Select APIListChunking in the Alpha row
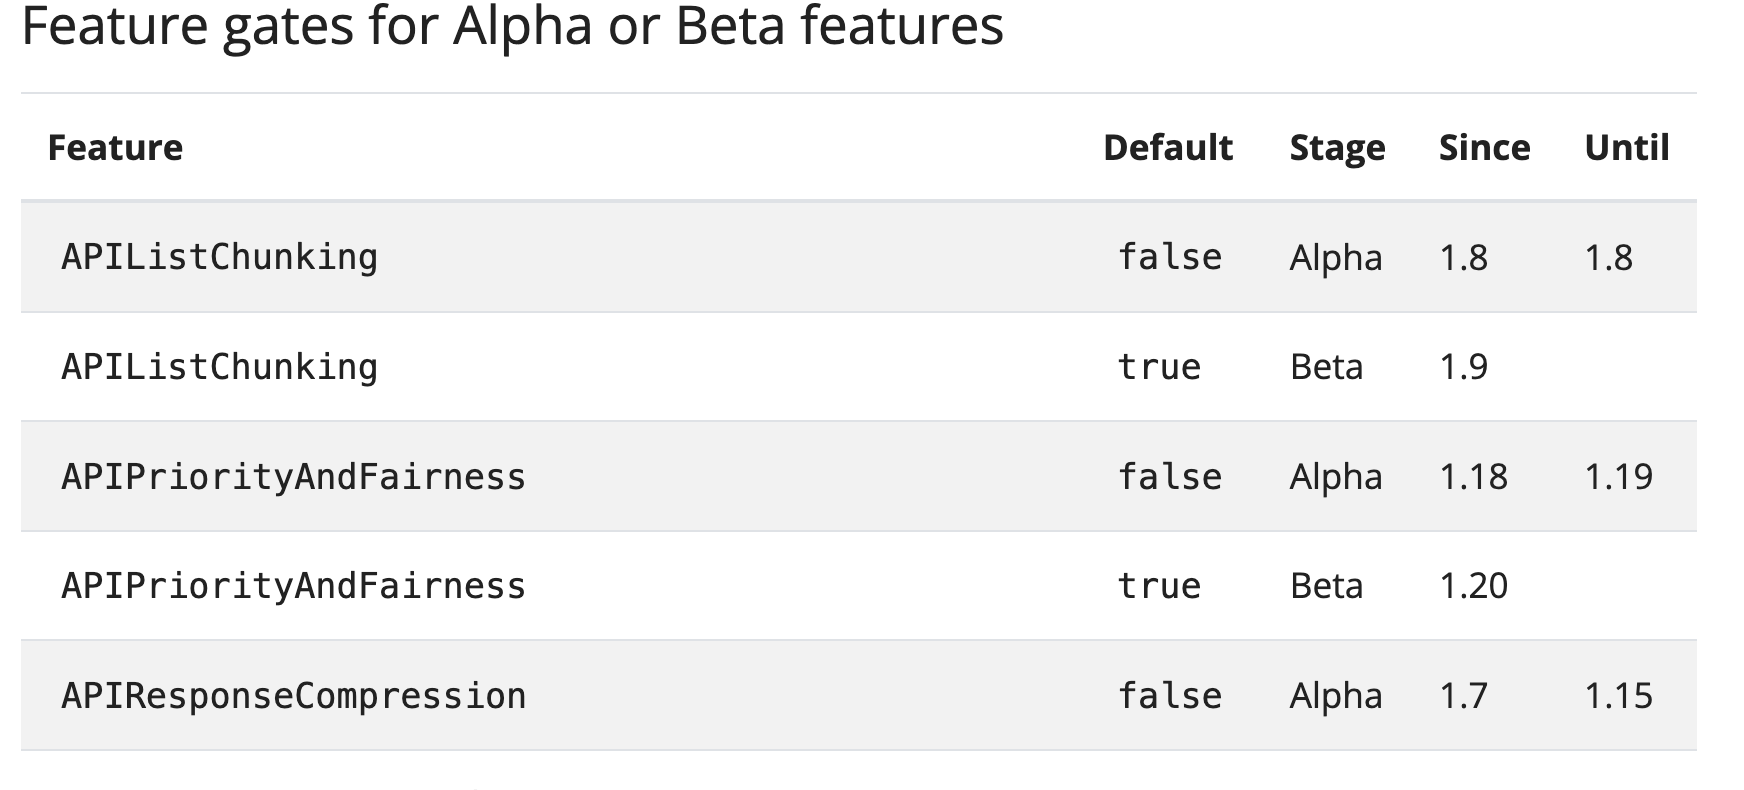The height and width of the screenshot is (790, 1744). 219,258
